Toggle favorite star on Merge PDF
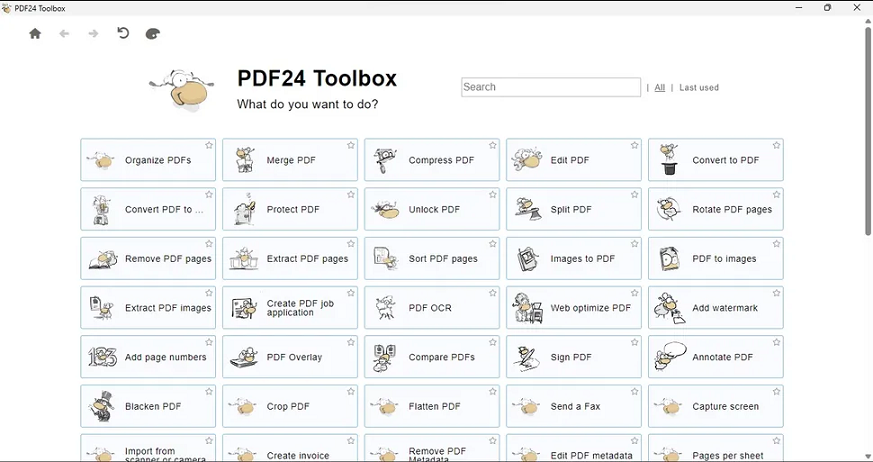This screenshot has width=873, height=462. click(x=351, y=145)
